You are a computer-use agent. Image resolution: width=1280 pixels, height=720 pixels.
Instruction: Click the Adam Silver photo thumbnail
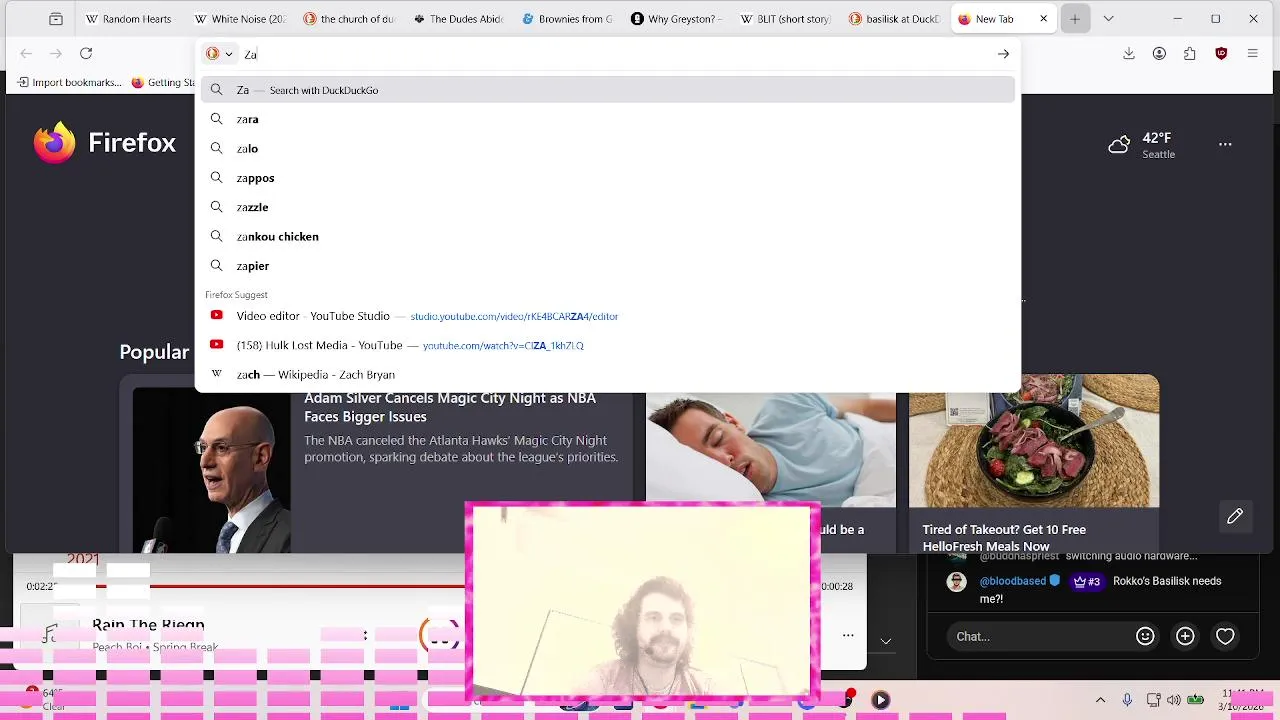coord(212,470)
